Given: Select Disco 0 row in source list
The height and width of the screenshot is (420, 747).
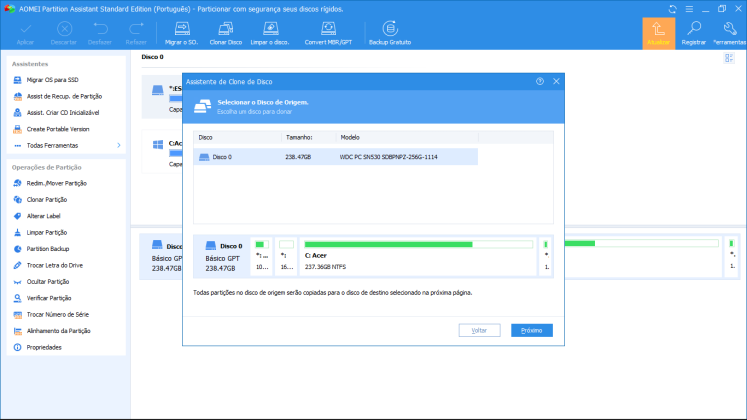Looking at the screenshot, I should pos(335,157).
